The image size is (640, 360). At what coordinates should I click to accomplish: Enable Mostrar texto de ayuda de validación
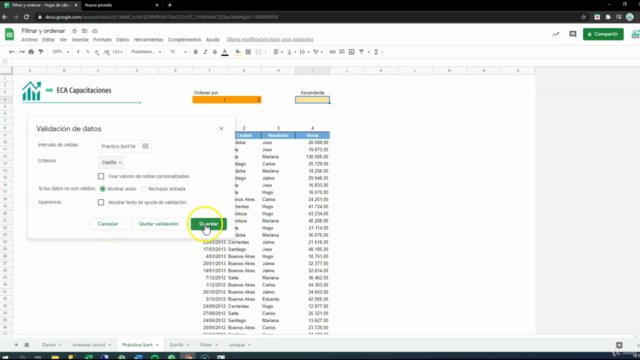pos(101,202)
